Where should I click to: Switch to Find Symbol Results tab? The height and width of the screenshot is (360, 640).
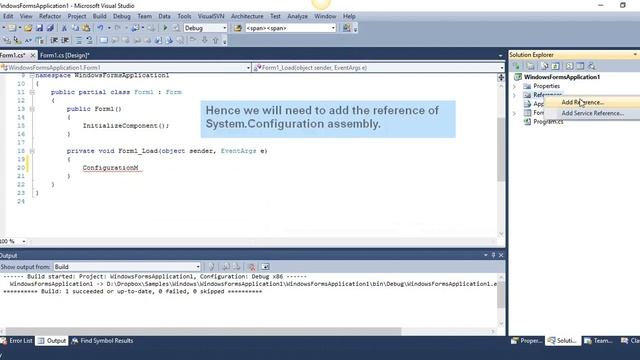102,340
